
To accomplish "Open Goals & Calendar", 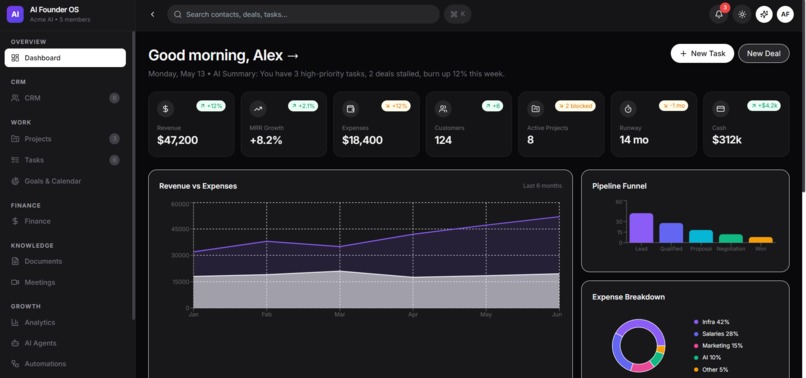I will pyautogui.click(x=65, y=181).
